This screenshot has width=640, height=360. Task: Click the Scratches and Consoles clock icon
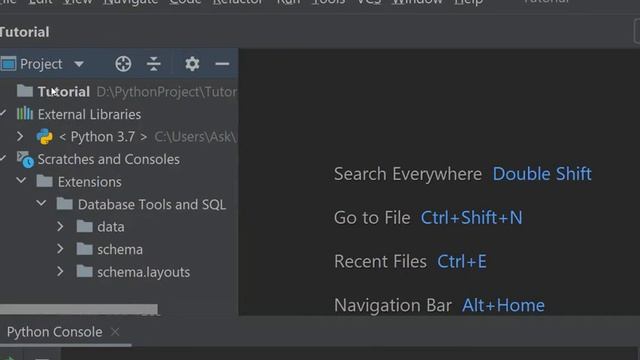[25, 159]
